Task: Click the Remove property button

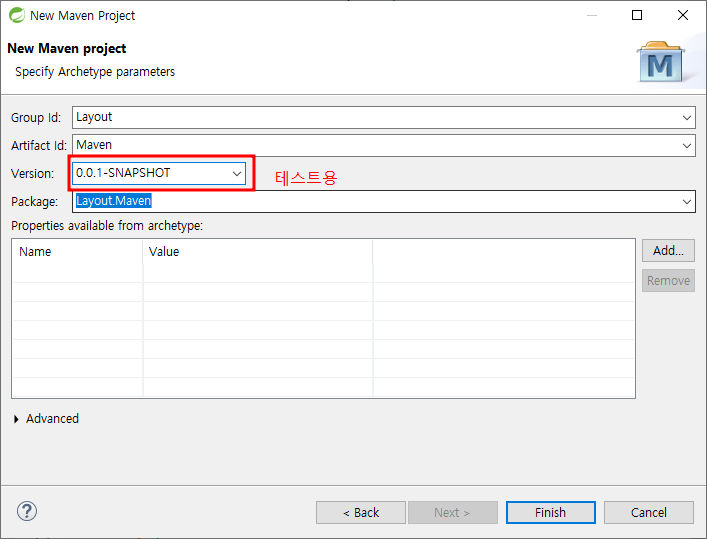Action: click(x=668, y=281)
